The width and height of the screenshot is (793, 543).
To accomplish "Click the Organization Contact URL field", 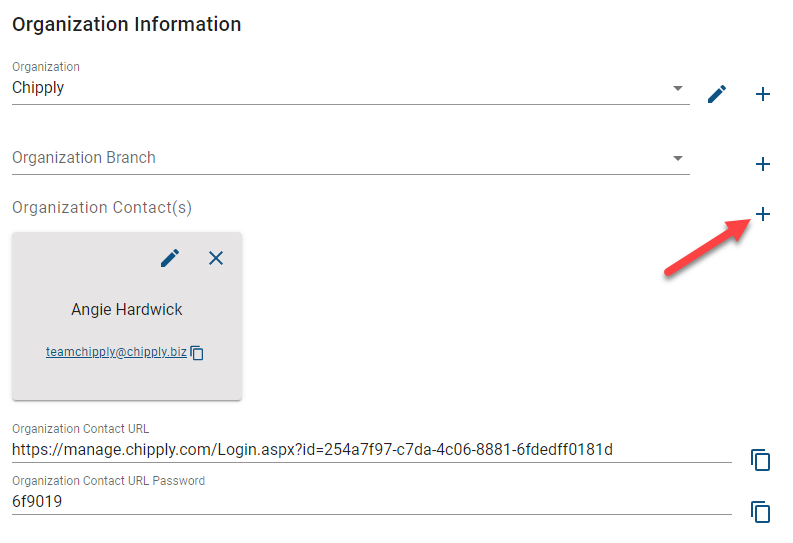I will click(372, 449).
